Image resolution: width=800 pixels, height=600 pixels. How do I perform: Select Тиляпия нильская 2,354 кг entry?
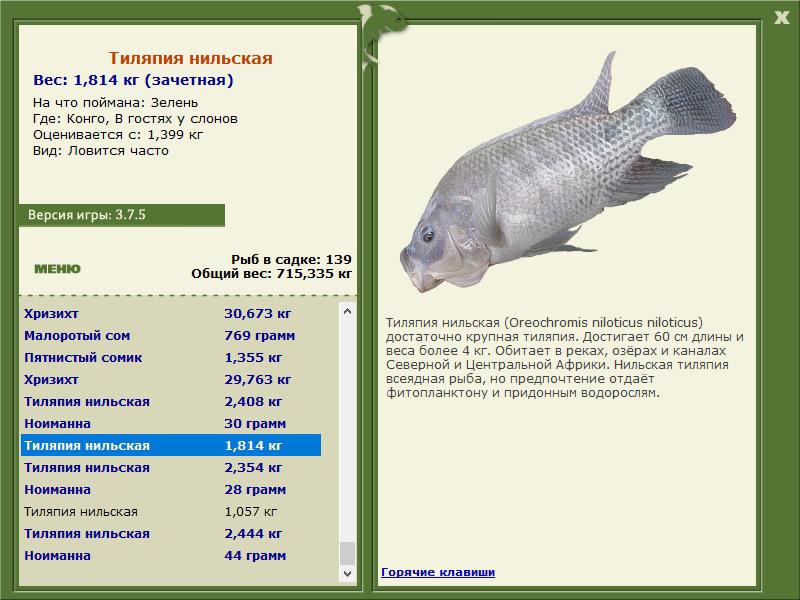click(170, 467)
